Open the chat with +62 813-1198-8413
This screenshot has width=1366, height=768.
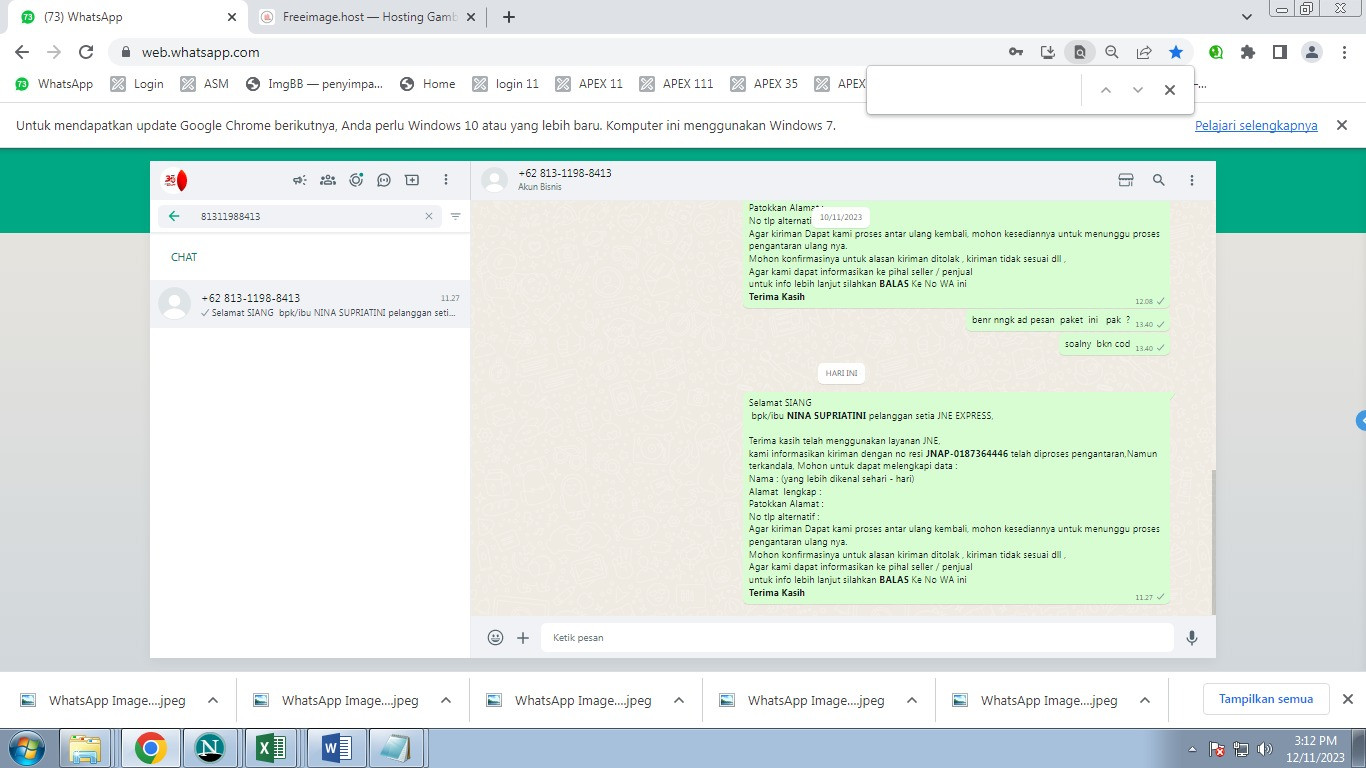point(310,304)
